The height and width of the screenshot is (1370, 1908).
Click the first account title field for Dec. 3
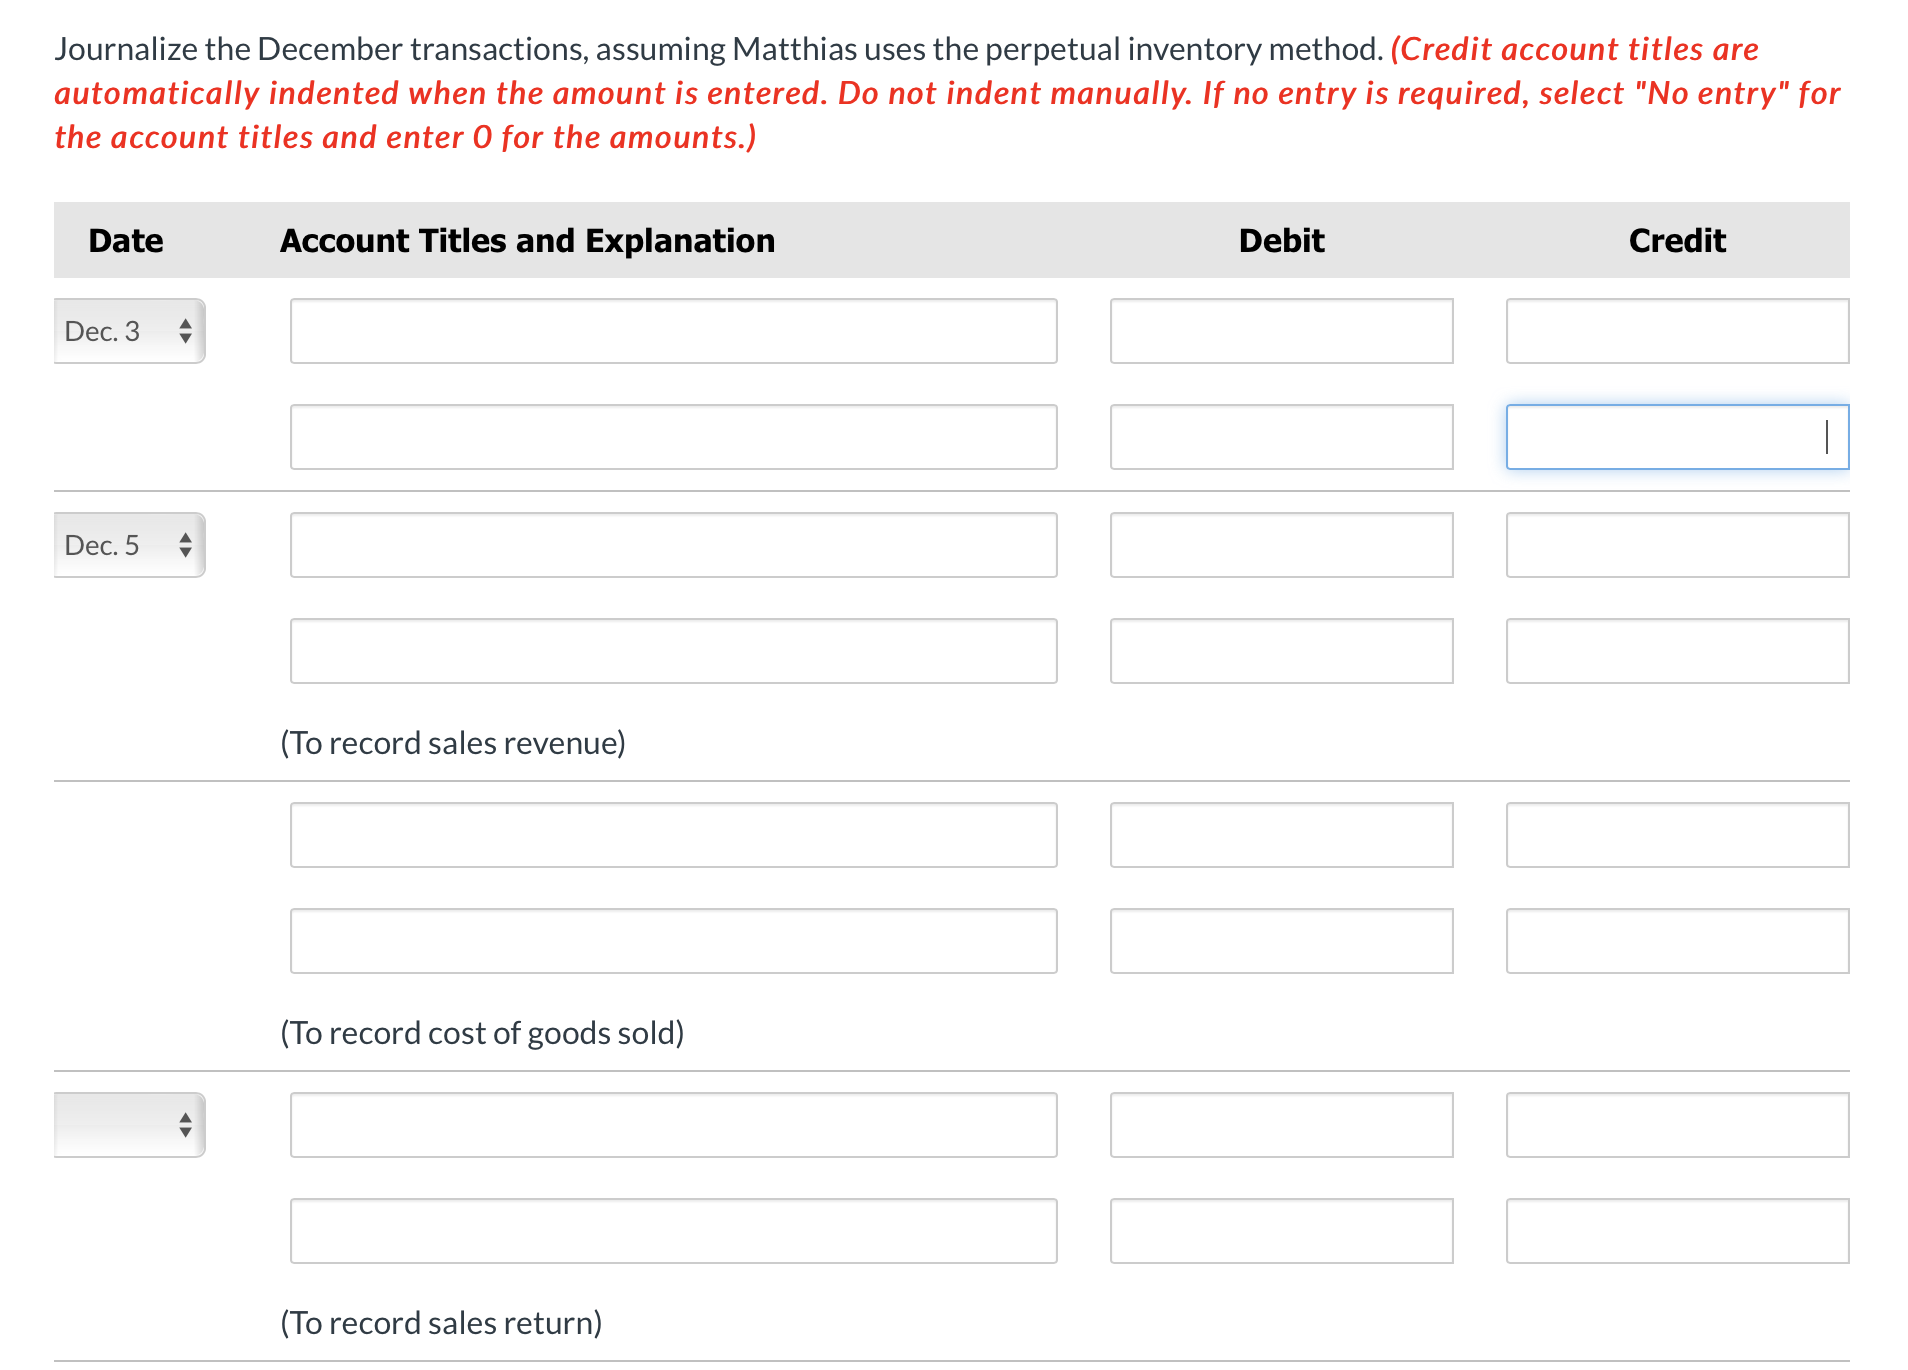coord(673,331)
